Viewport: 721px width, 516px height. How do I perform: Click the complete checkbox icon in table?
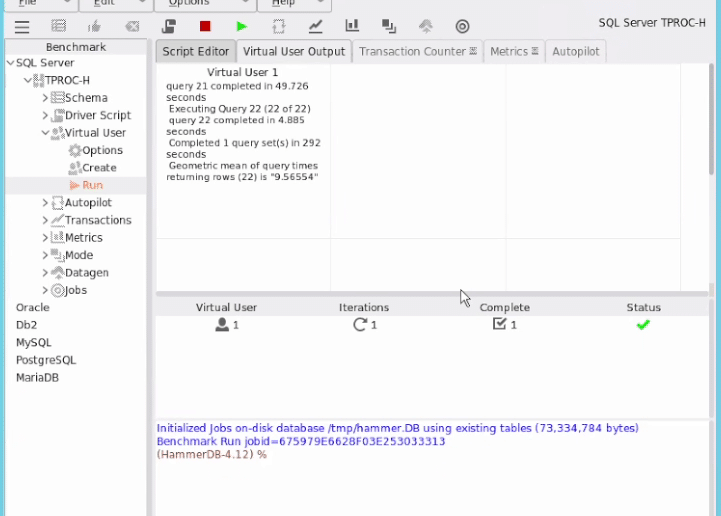pos(499,324)
